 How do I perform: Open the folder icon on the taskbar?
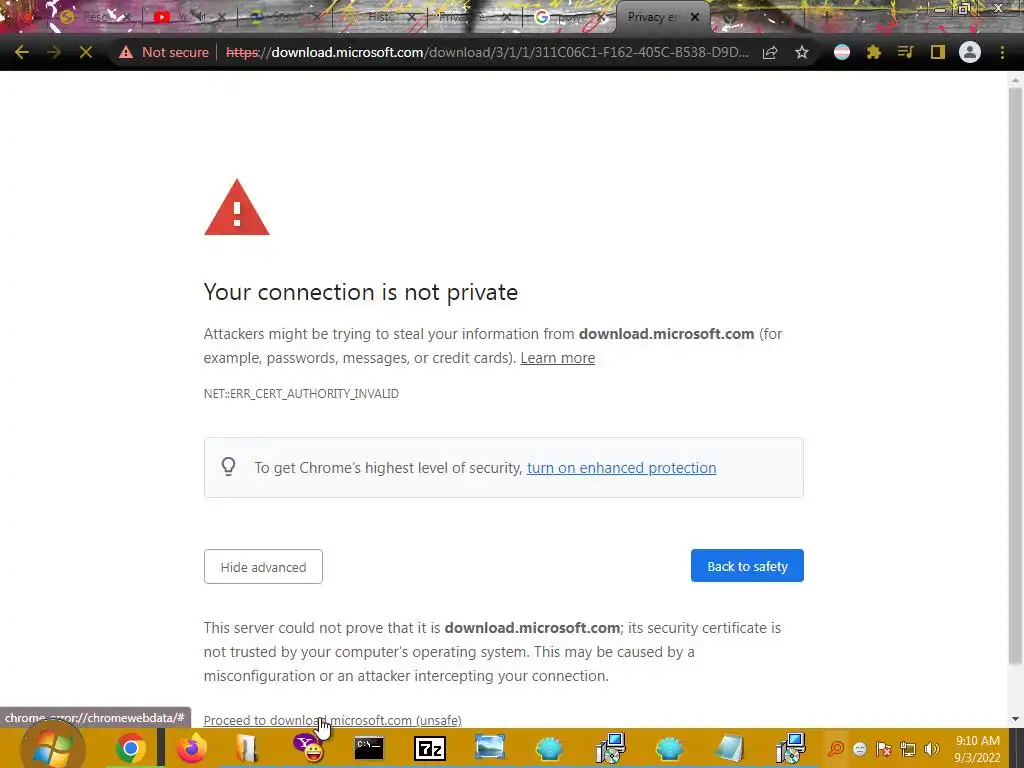point(248,748)
